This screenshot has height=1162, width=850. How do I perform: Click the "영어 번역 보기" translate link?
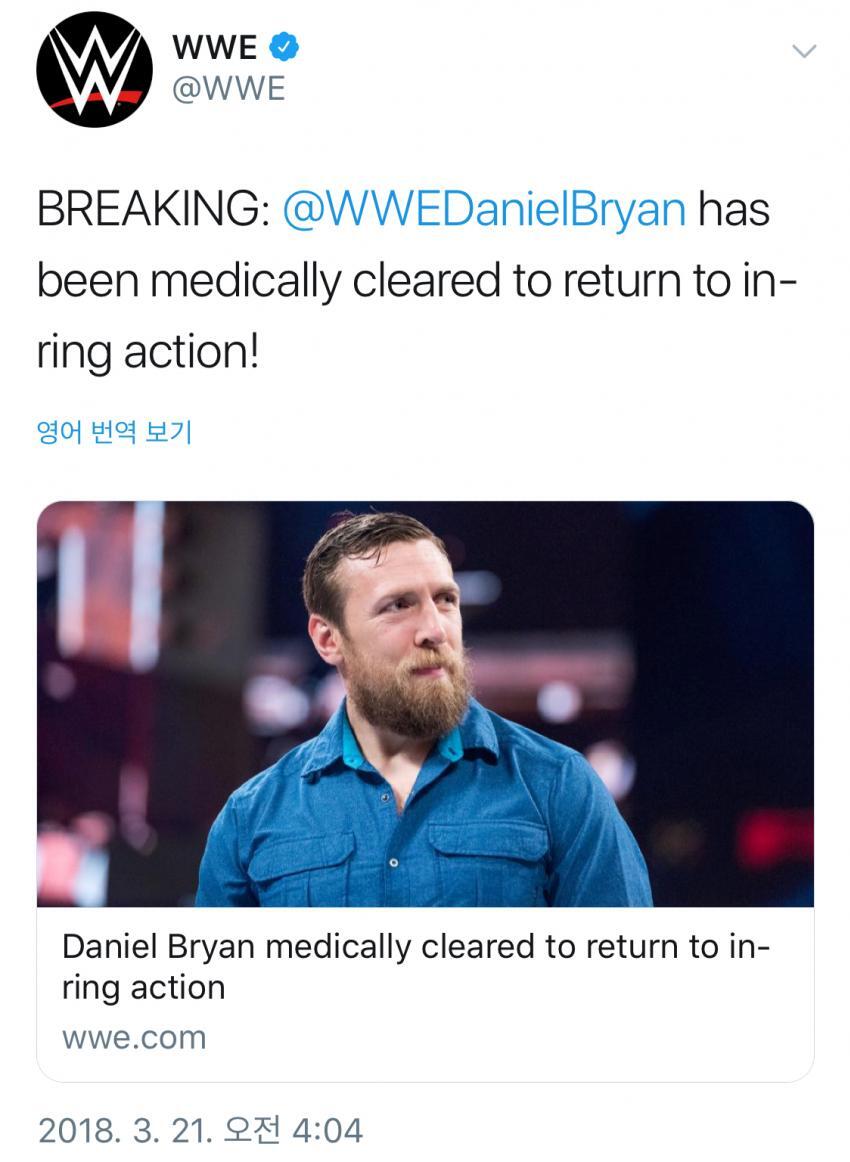coord(113,433)
